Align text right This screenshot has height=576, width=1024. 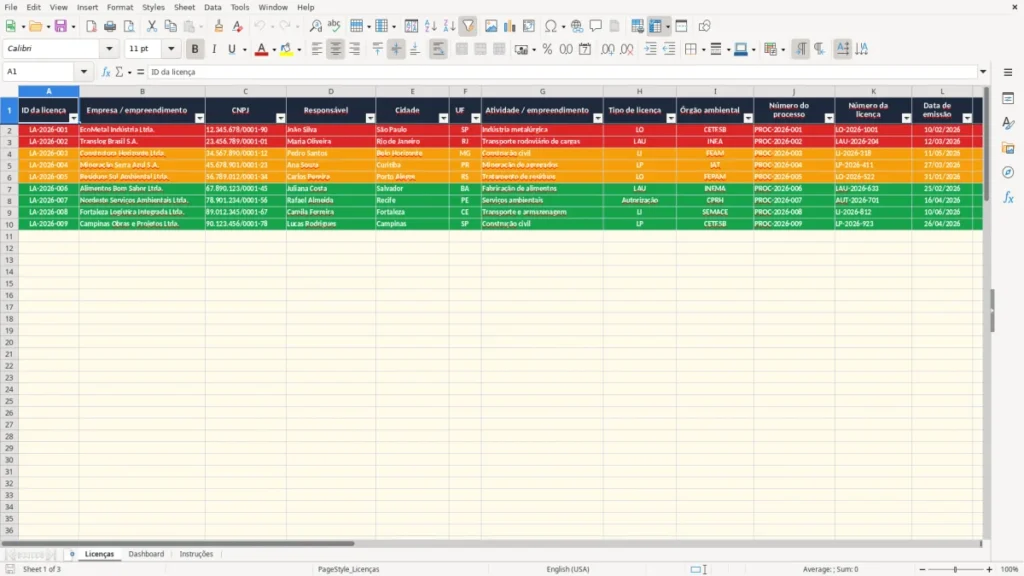[x=355, y=49]
